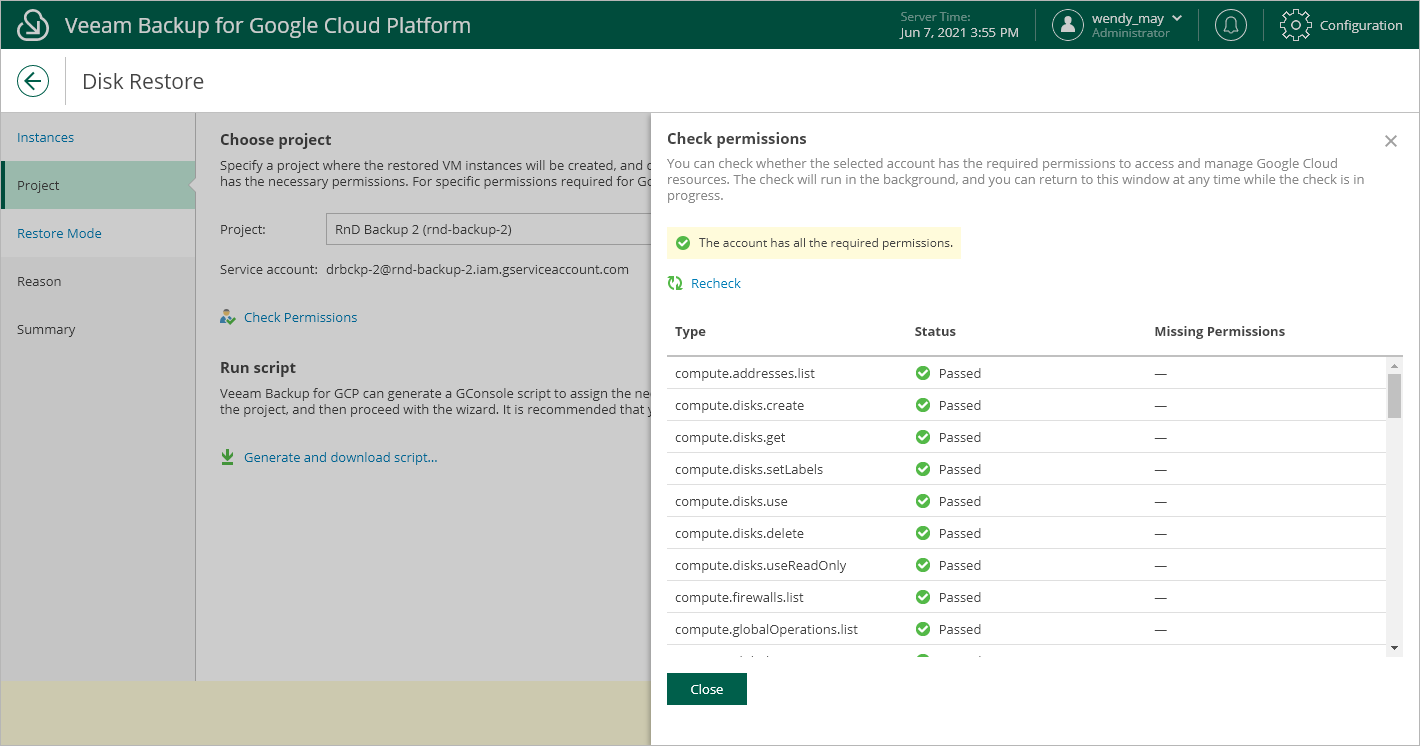Expand the wendy_may account dropdown
The height and width of the screenshot is (746, 1420).
1176,18
